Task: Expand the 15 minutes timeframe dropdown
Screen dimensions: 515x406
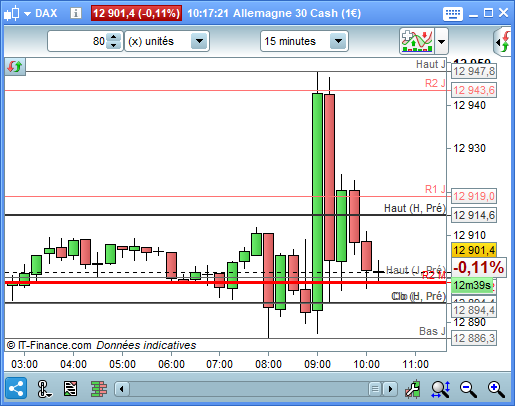Action: [x=338, y=41]
